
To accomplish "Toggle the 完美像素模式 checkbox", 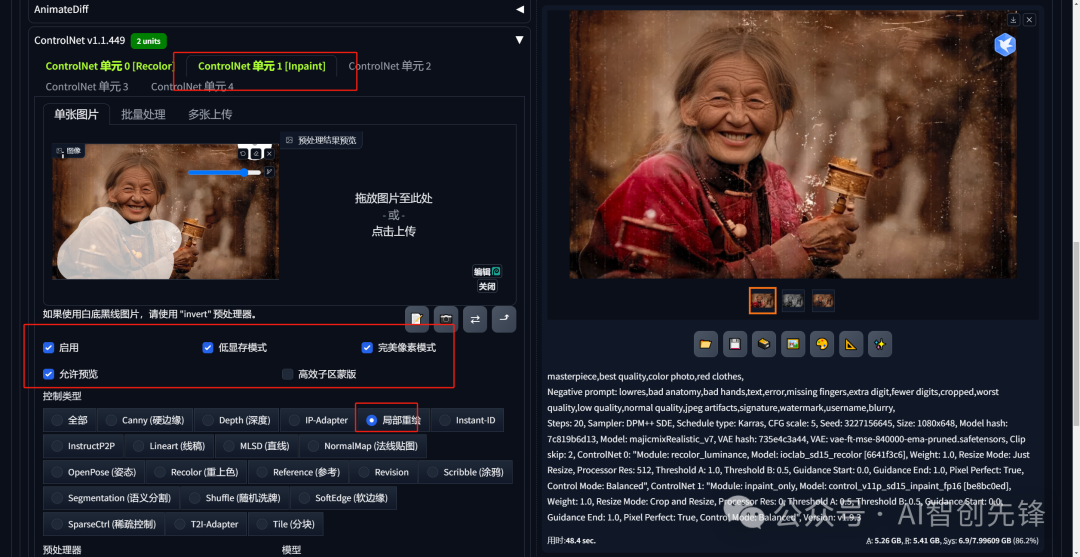I will 367,348.
